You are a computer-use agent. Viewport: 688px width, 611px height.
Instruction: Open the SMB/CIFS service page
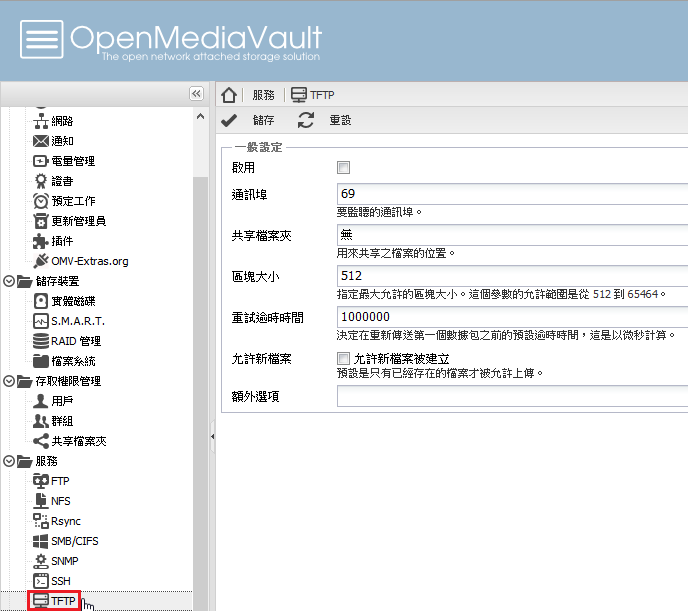[x=66, y=541]
